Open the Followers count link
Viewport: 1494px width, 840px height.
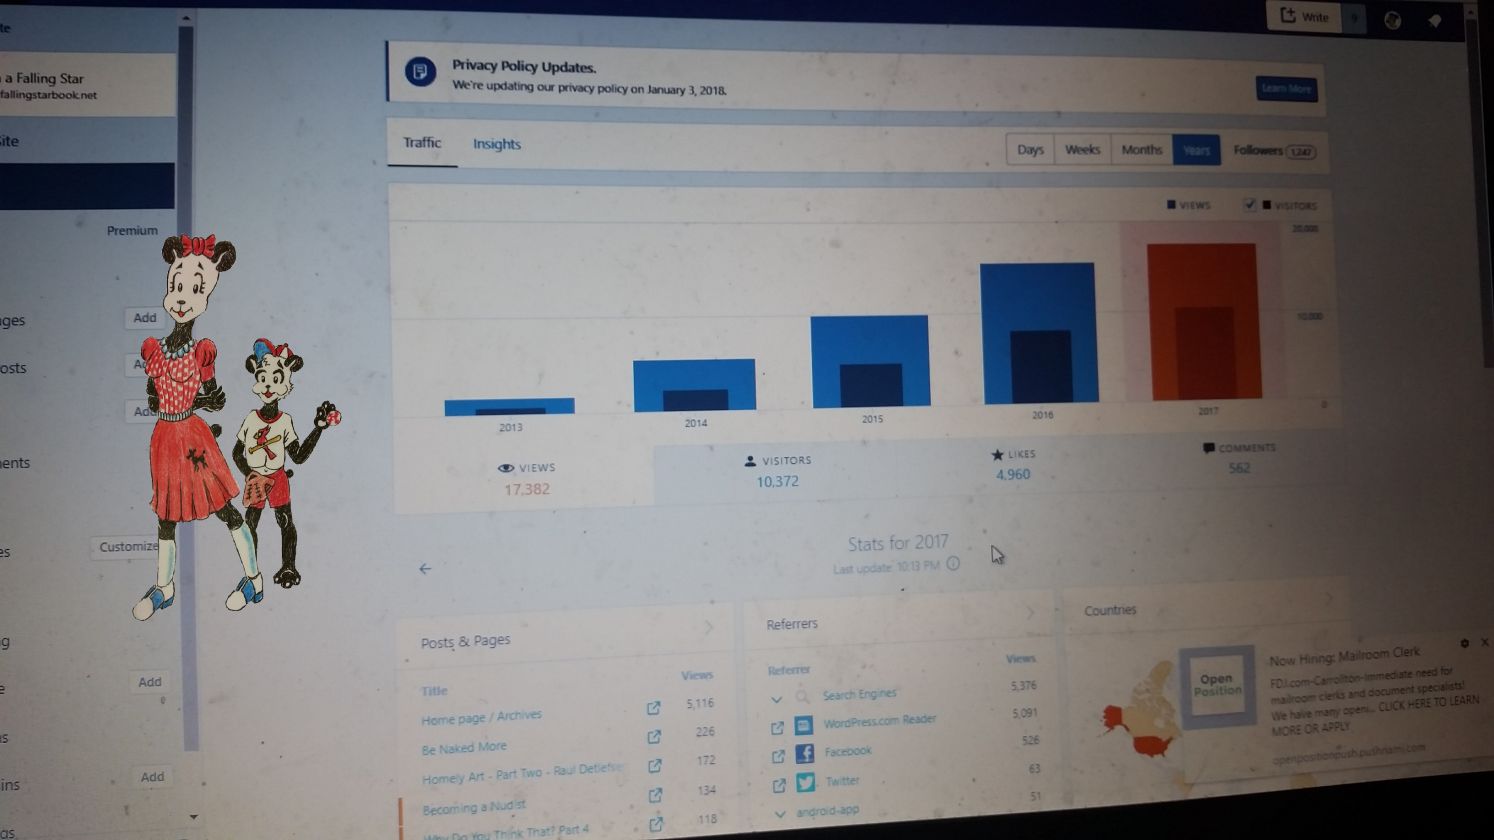click(x=1274, y=151)
